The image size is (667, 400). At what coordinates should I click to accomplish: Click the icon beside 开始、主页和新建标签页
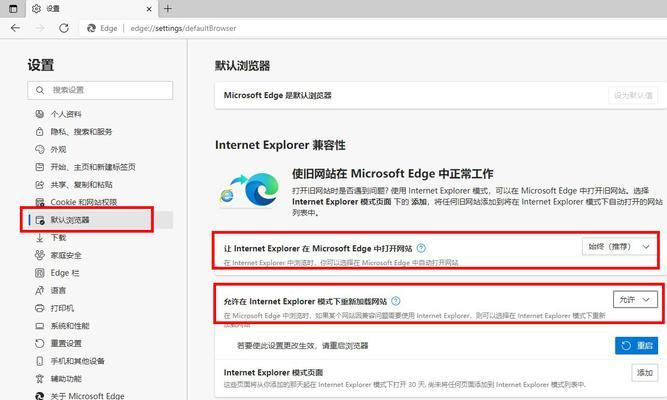40,167
